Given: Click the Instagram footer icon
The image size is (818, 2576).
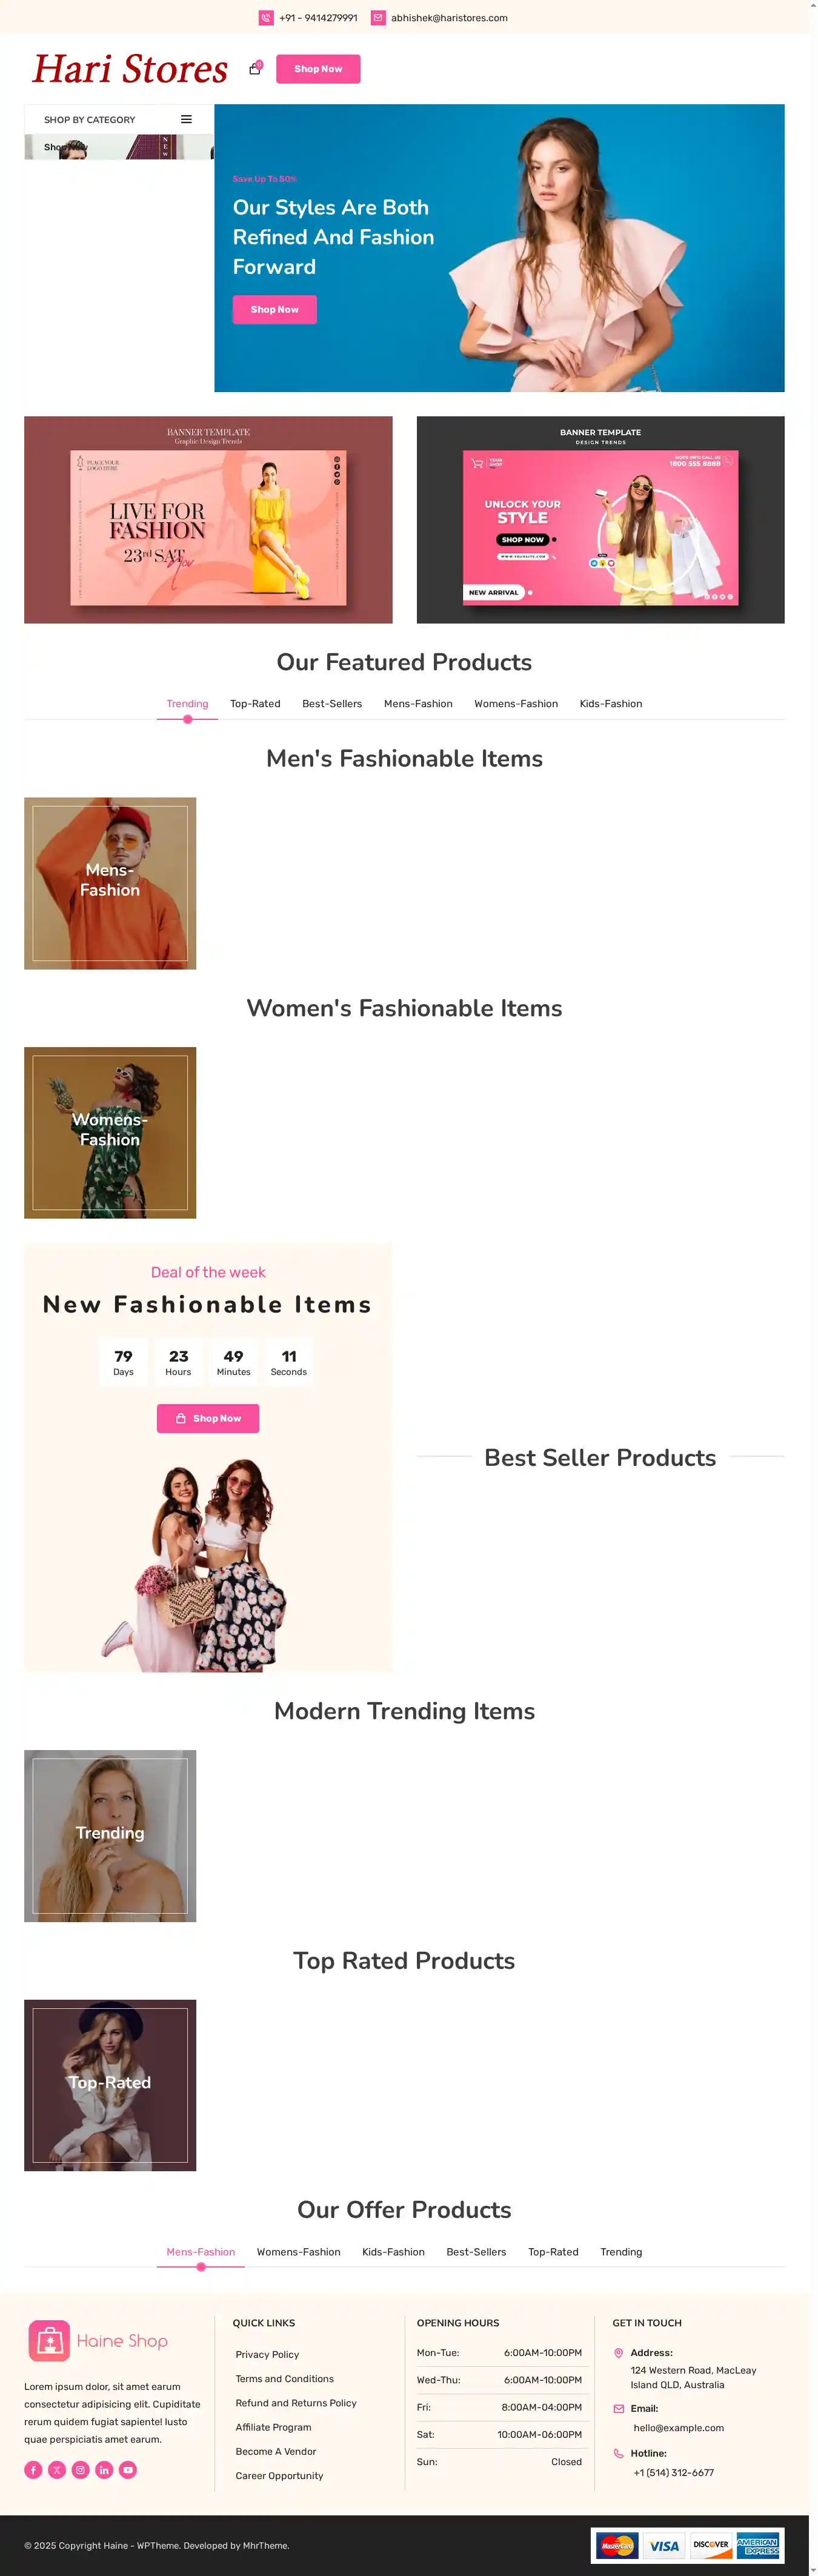Looking at the screenshot, I should [81, 2469].
